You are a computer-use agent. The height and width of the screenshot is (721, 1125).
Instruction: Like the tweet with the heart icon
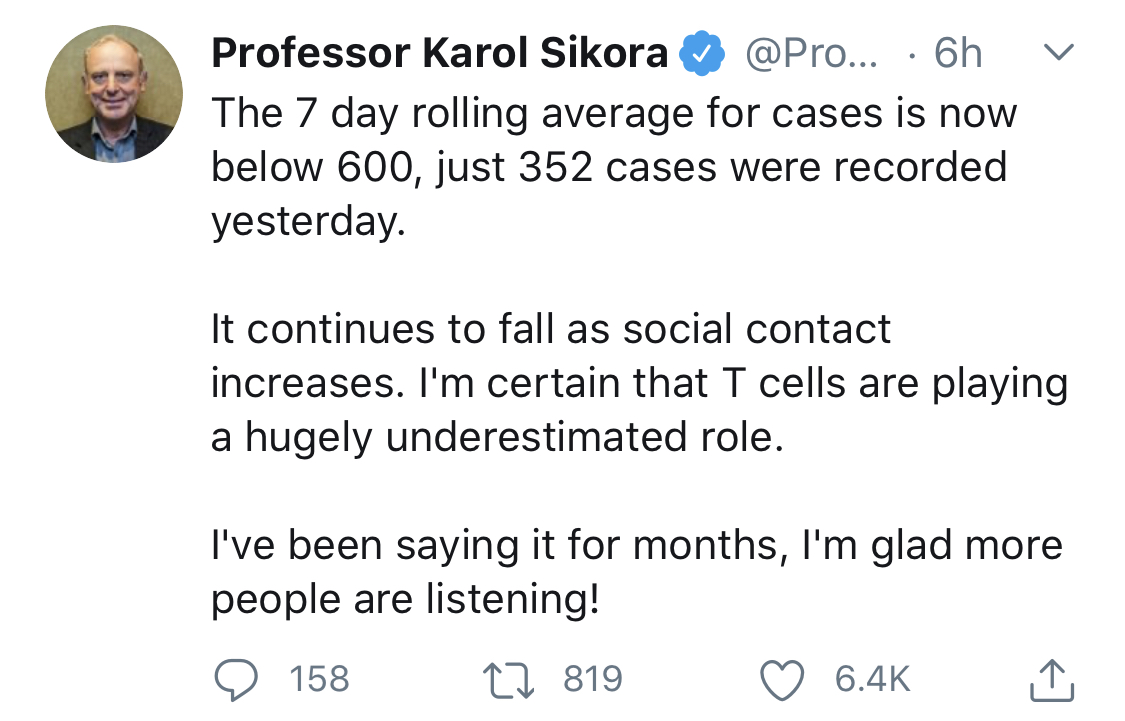pyautogui.click(x=785, y=680)
